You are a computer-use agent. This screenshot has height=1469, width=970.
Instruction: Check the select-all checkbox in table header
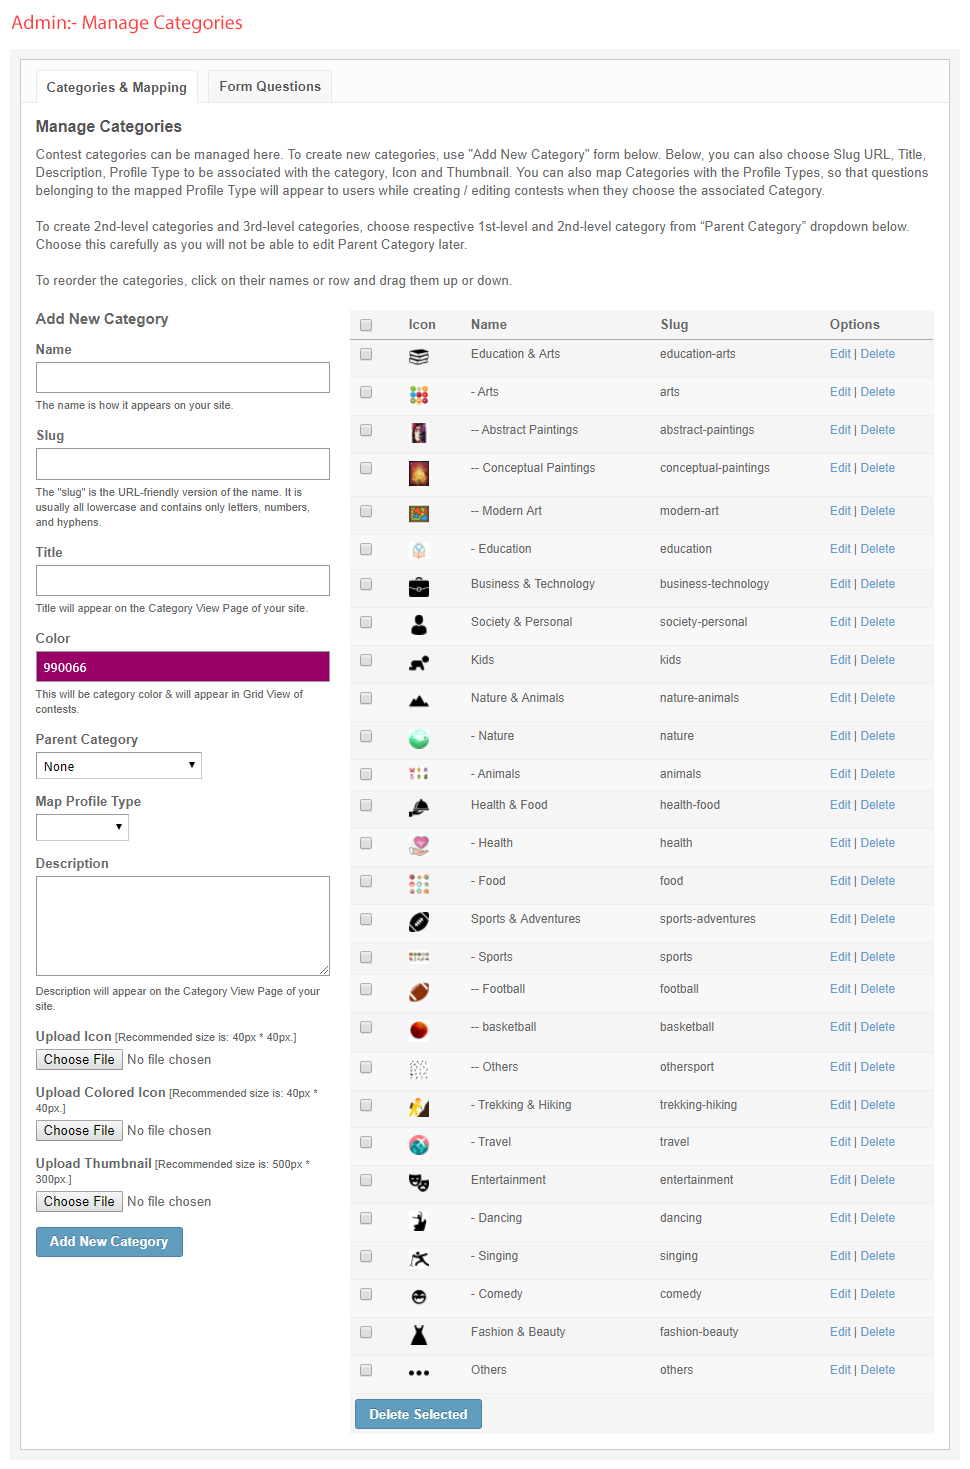pos(366,325)
